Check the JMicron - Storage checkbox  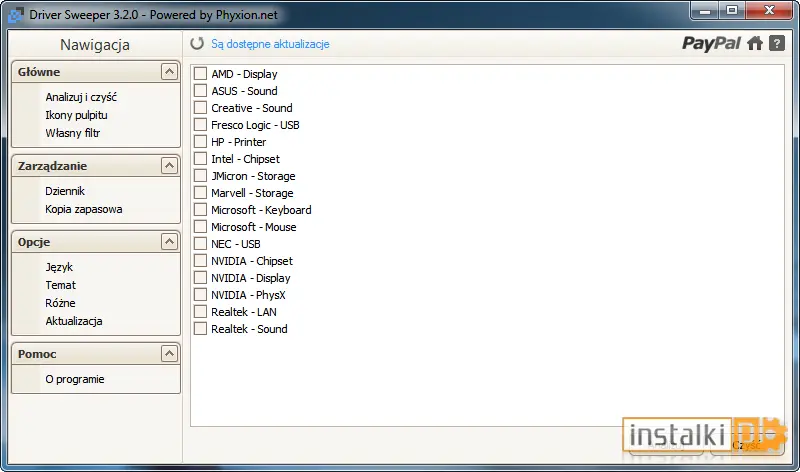click(201, 176)
